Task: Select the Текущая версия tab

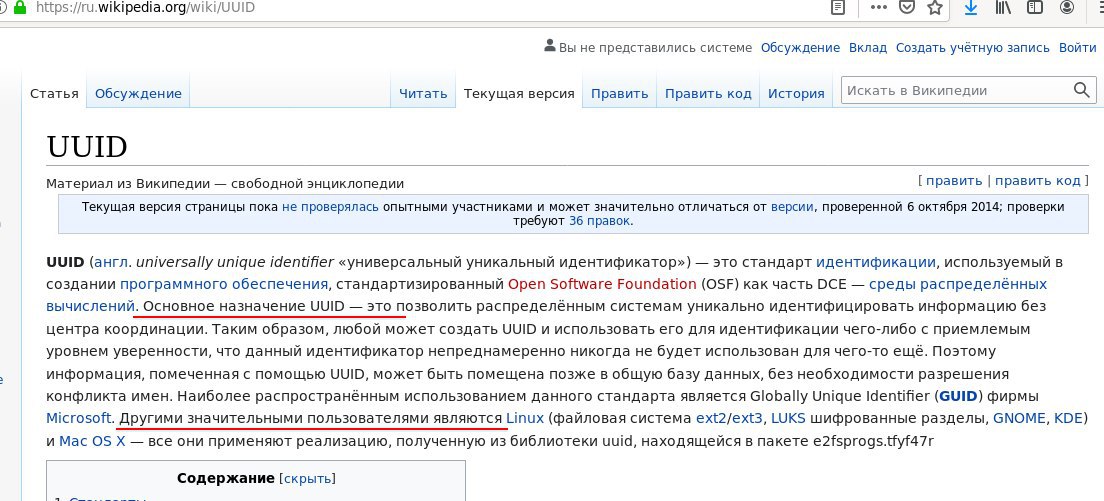Action: tap(519, 93)
